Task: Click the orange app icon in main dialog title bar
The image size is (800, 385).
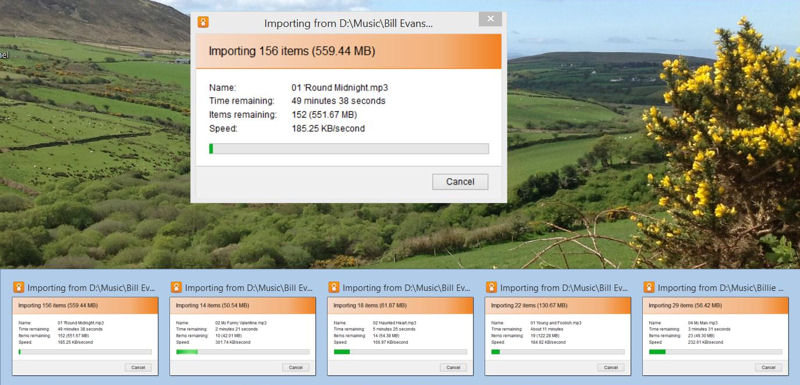Action: pyautogui.click(x=203, y=22)
